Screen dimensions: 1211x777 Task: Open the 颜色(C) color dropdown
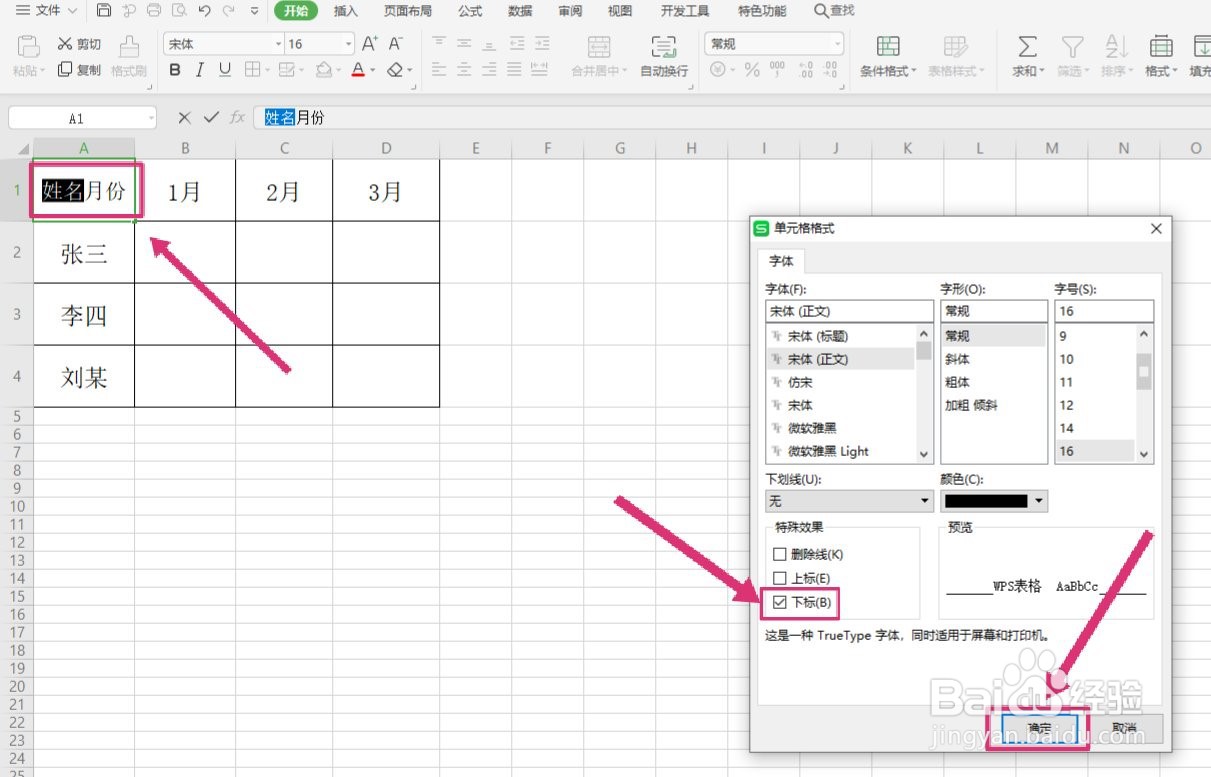[1040, 501]
